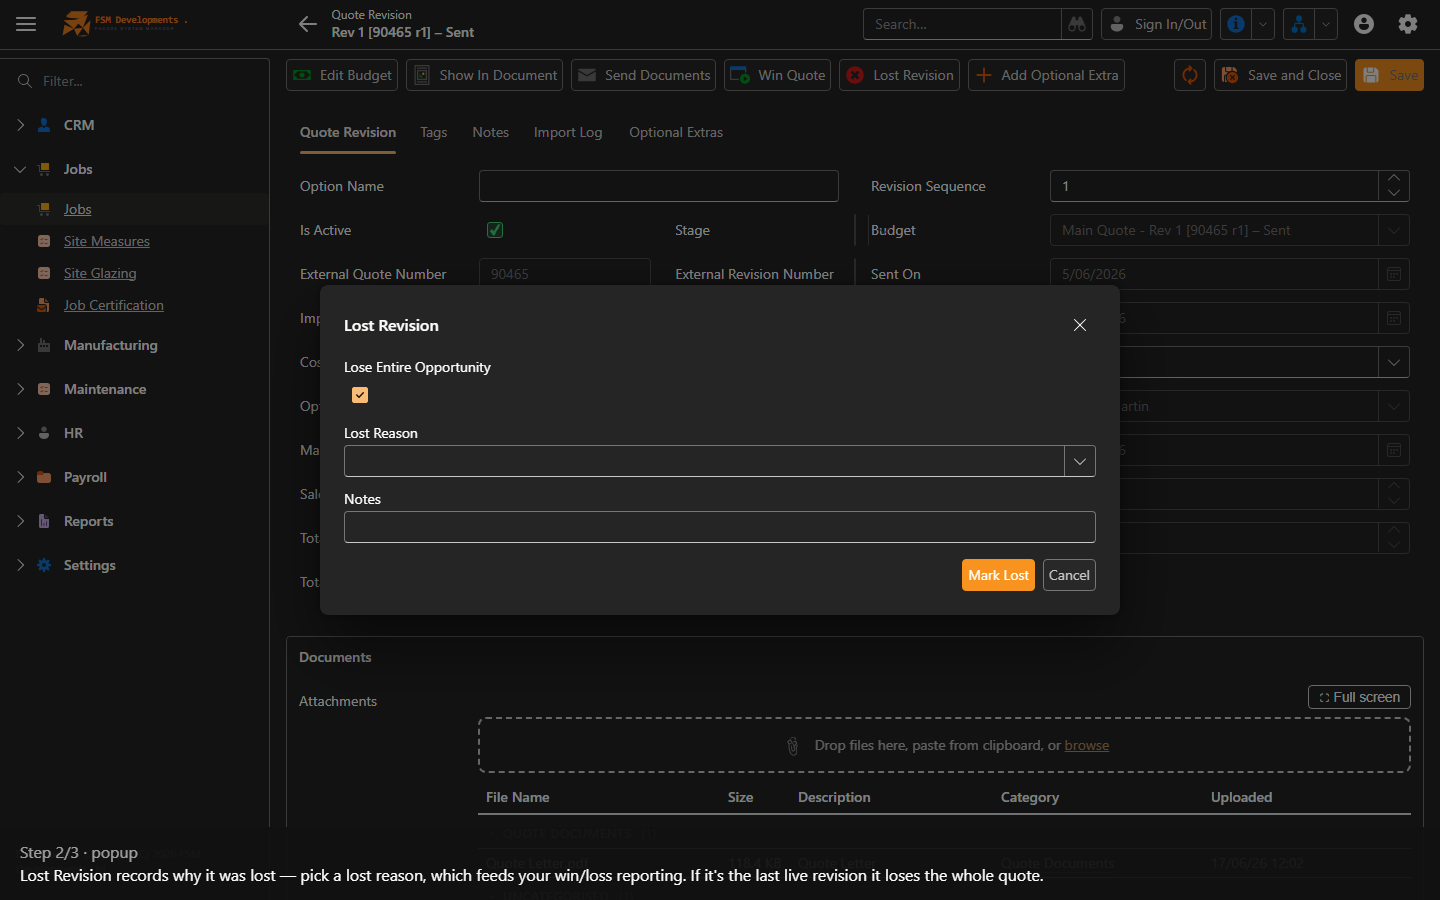Click the Mark Lost button
The image size is (1440, 900).
click(x=998, y=575)
